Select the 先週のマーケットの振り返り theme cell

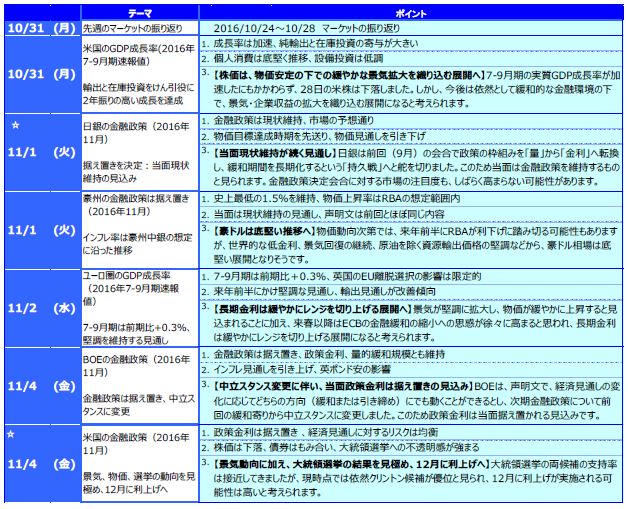click(133, 26)
